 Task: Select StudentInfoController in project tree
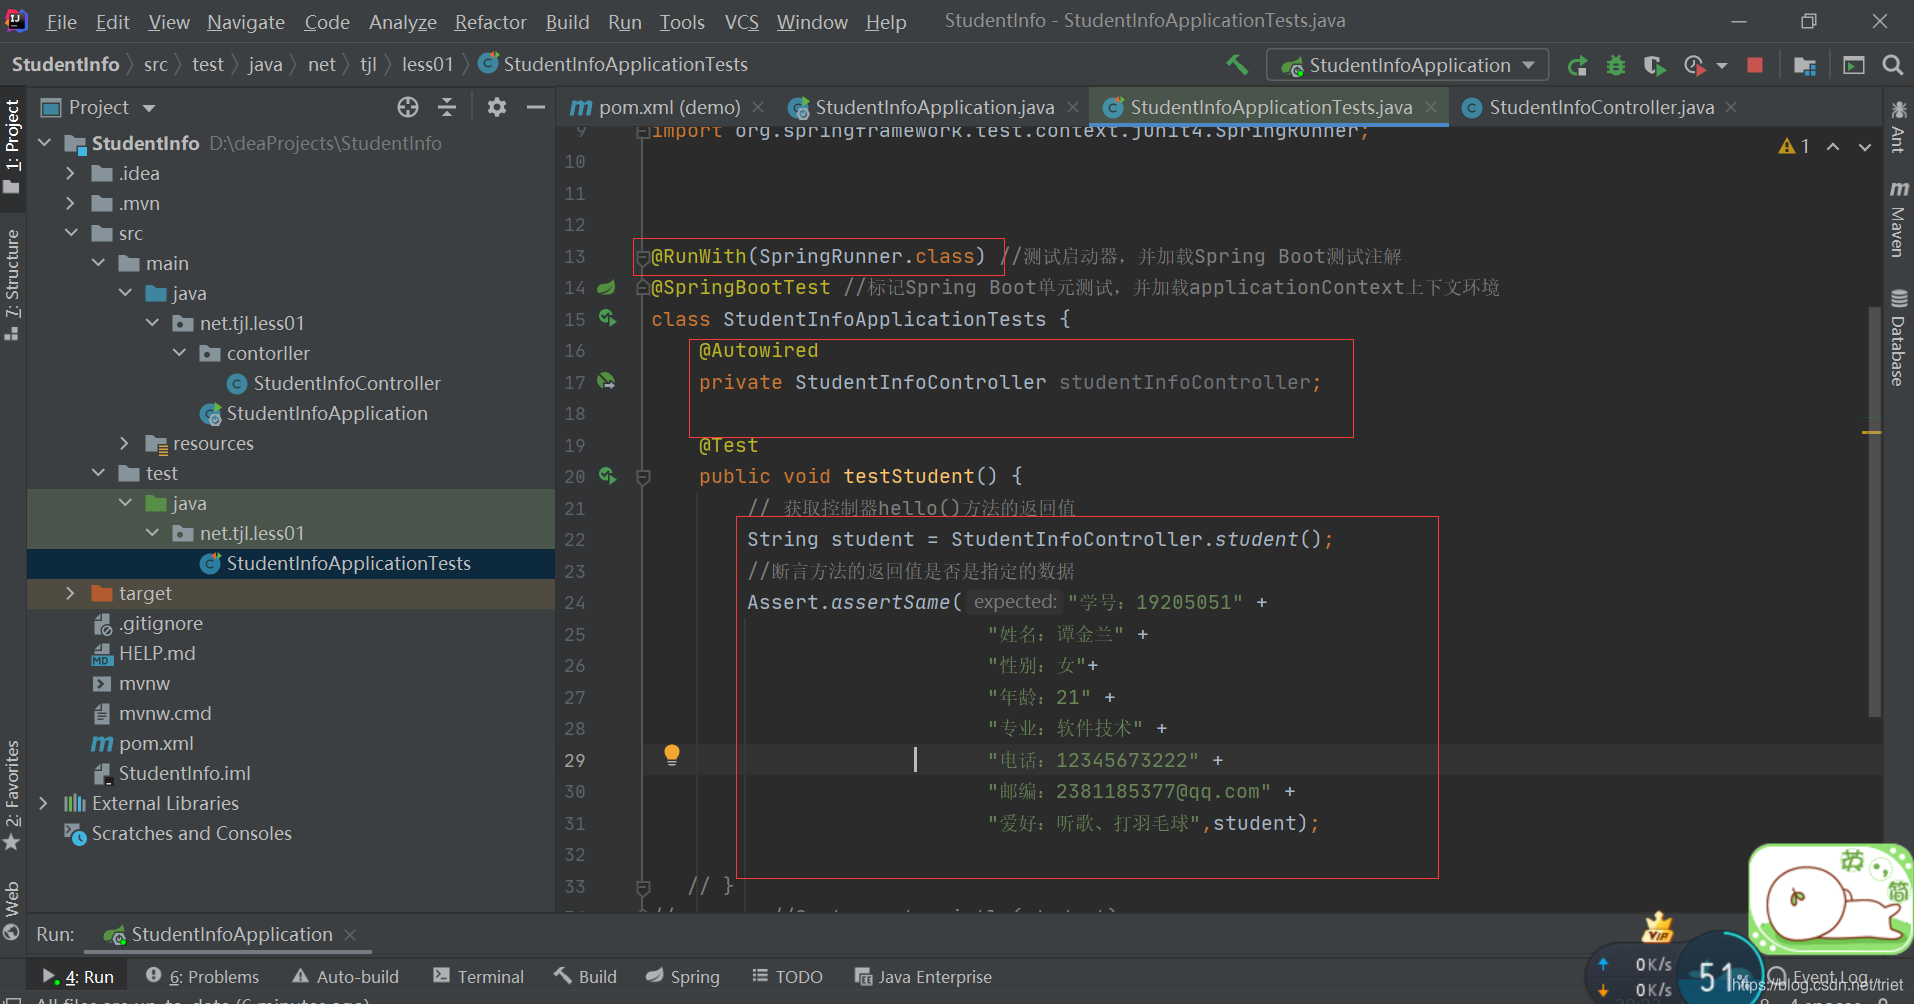(346, 383)
